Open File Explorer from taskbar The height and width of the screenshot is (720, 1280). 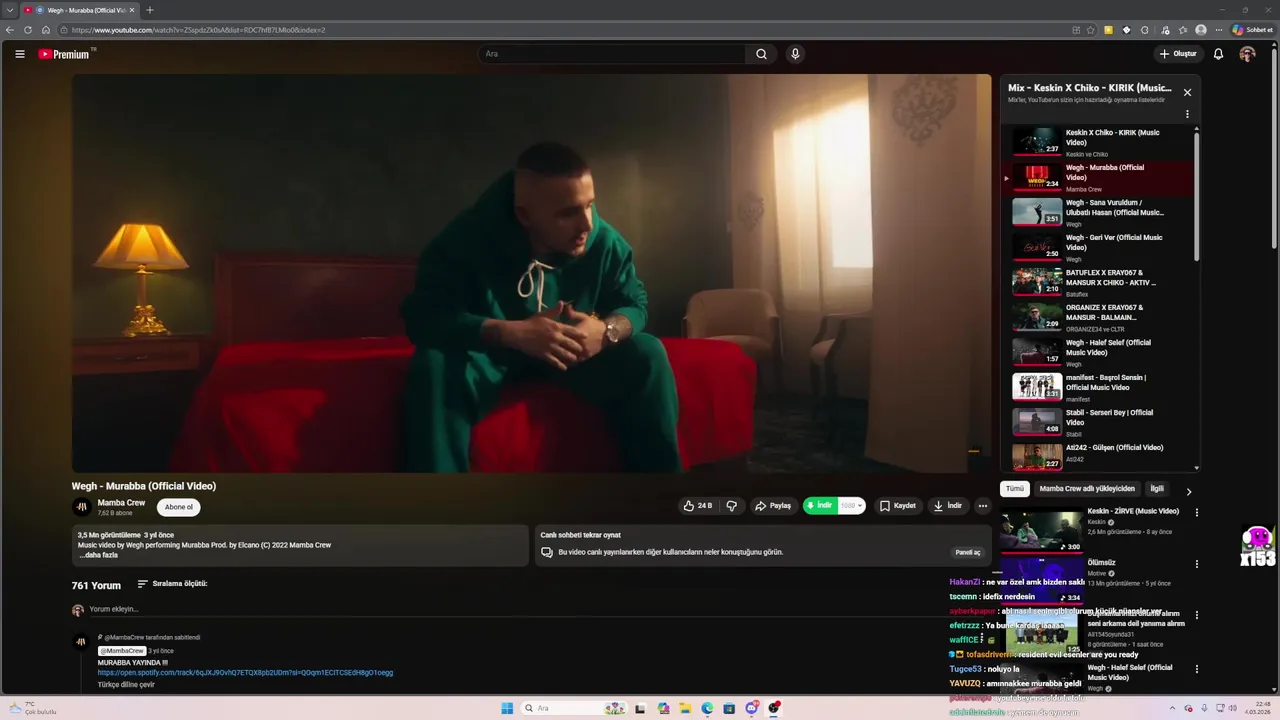685,708
